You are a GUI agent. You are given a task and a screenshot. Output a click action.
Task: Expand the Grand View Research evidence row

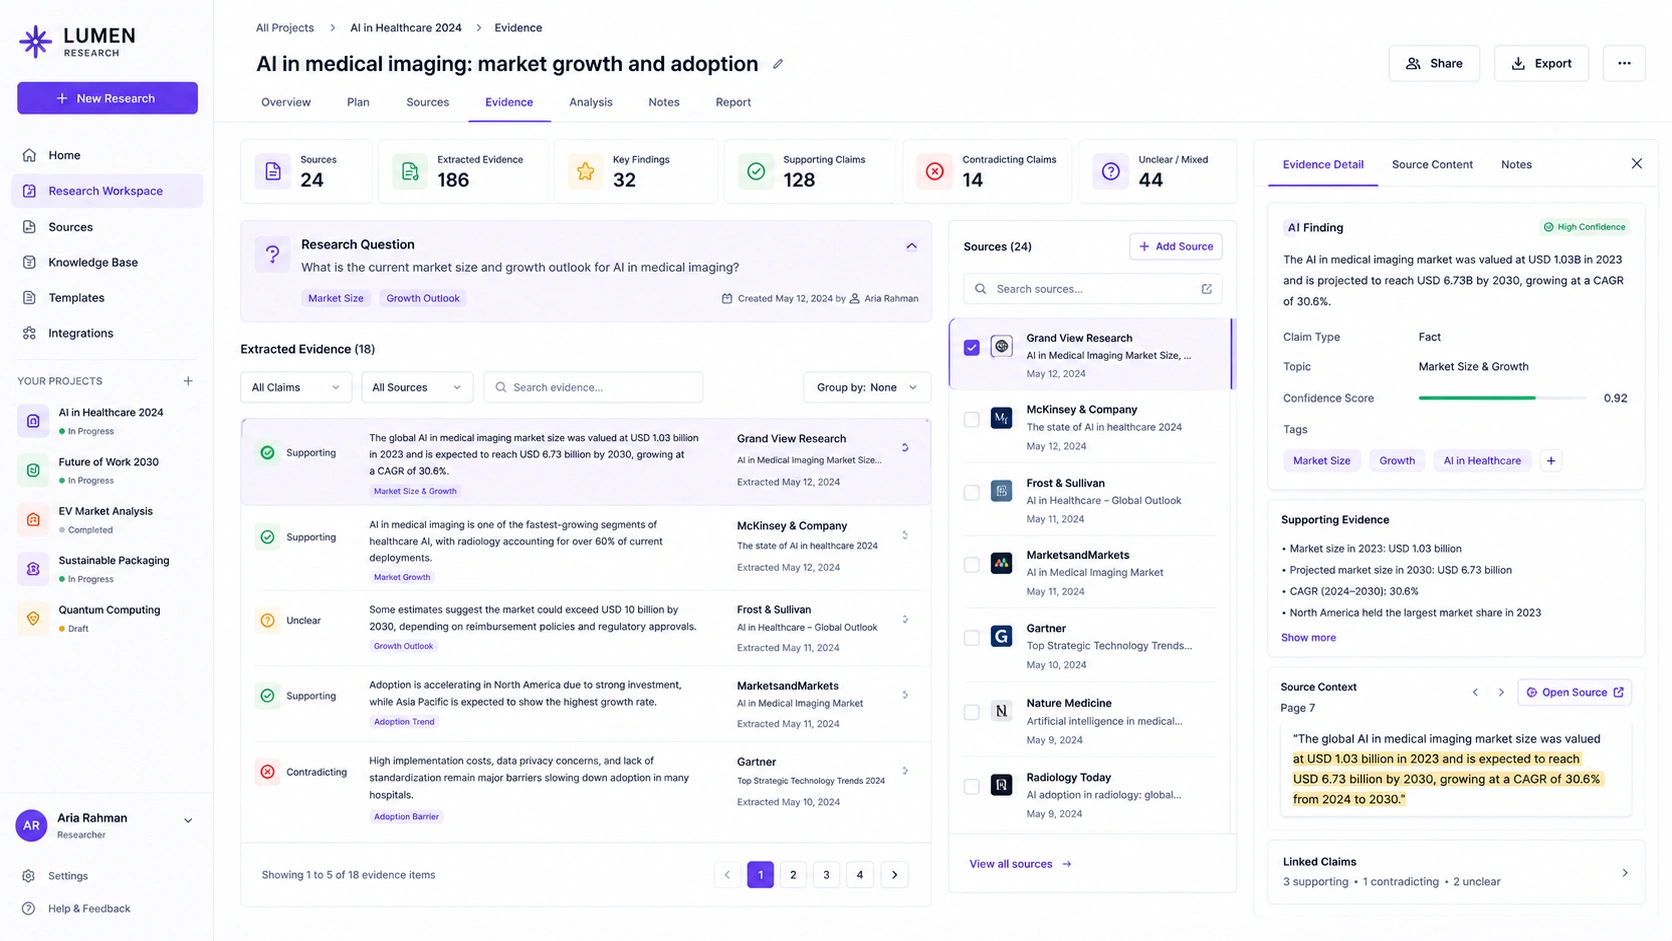click(905, 448)
